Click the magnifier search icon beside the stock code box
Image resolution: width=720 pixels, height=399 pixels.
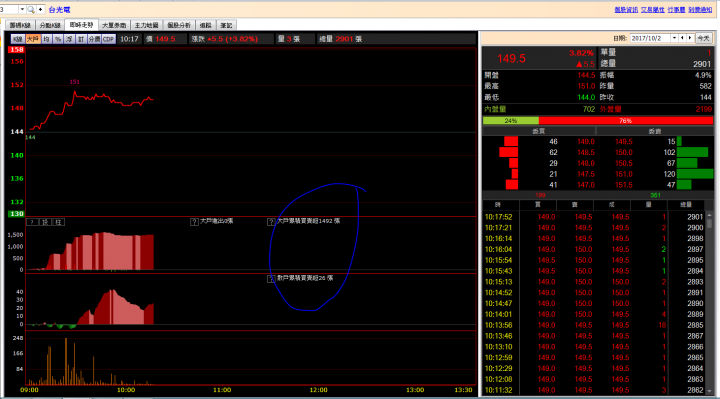(x=31, y=9)
